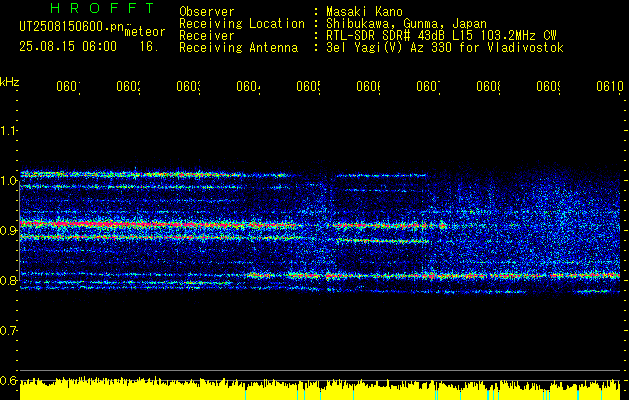Viewport: 629px width, 400px height.
Task: Click the 'Receiving Location' label
Action: [x=242, y=24]
